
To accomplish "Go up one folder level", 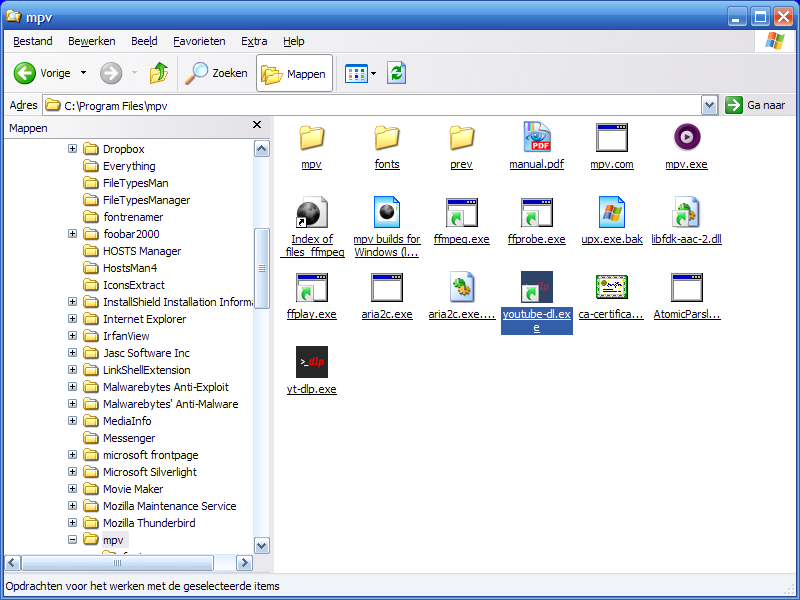I will pyautogui.click(x=159, y=73).
